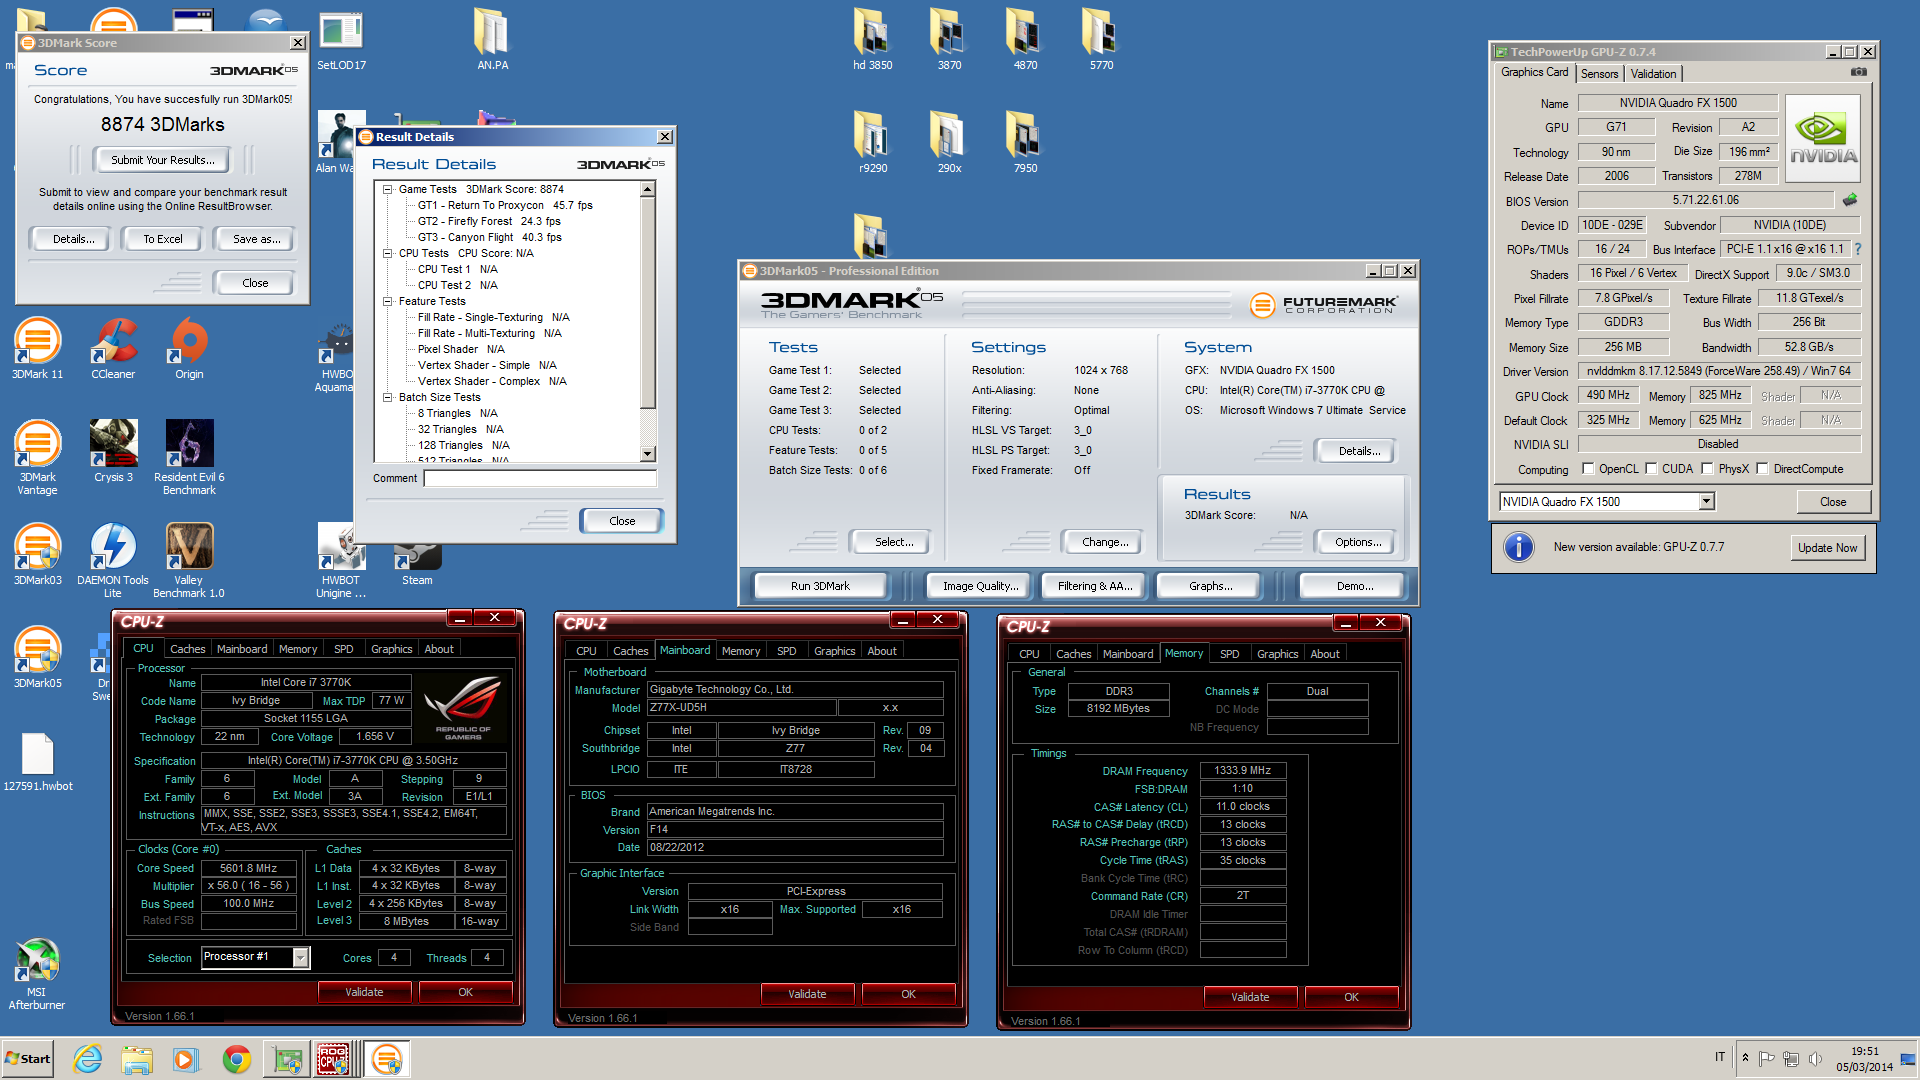Open the 3DMark05 desktop shortcut
Viewport: 1920px width, 1080px height.
37,657
